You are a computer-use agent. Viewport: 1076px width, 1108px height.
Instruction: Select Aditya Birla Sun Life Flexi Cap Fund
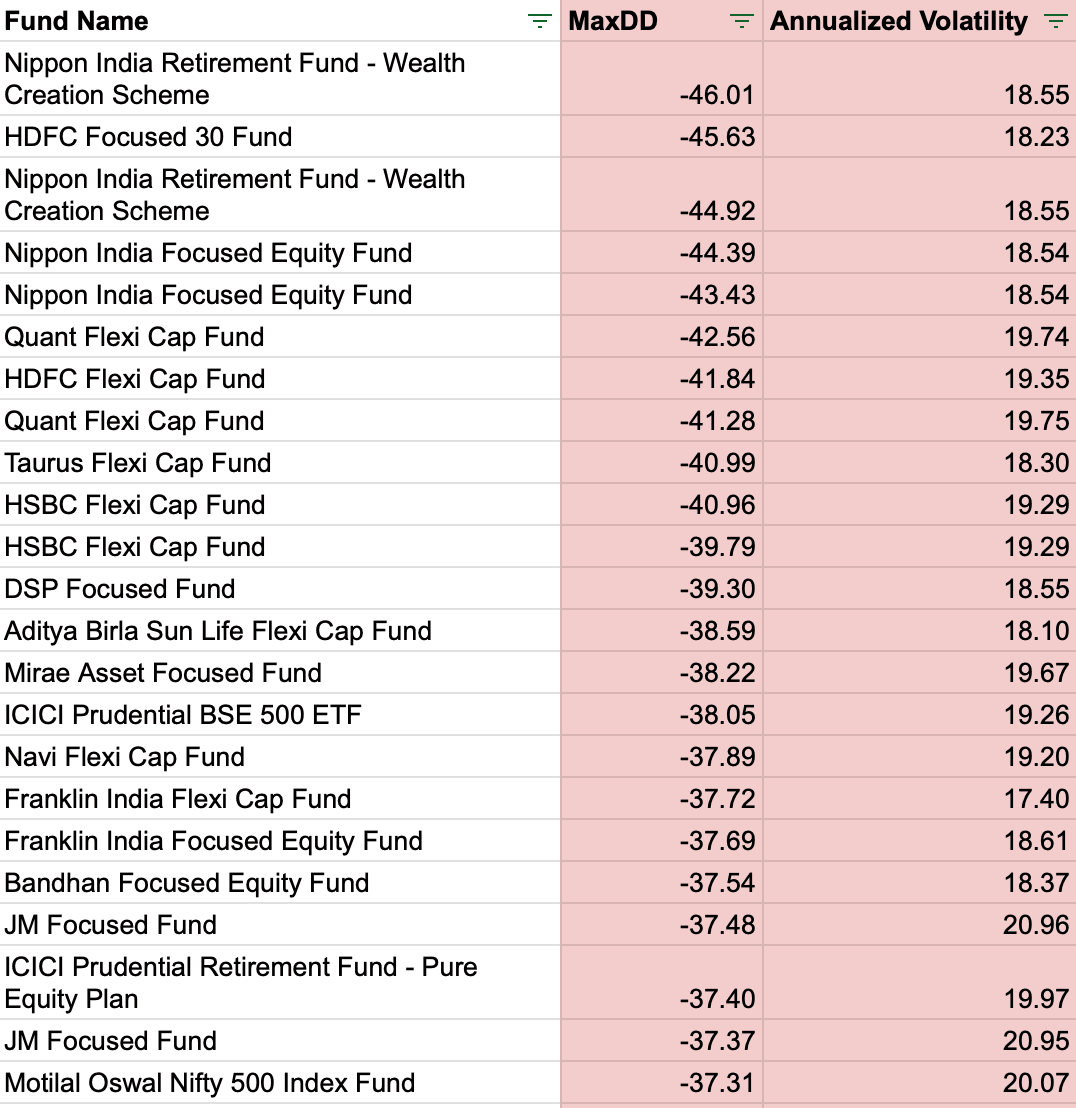tap(218, 631)
